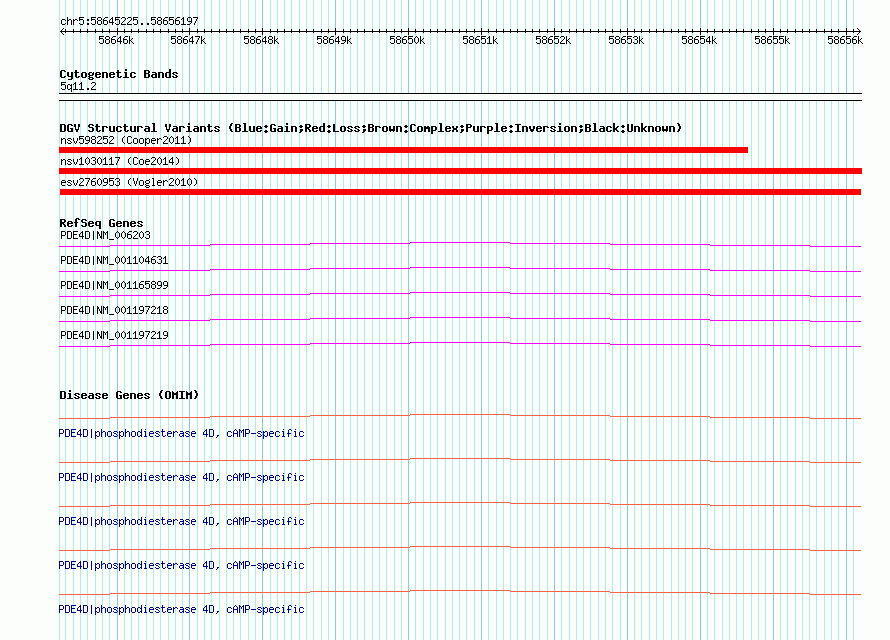
Task: Open the topmost PDE4D phosphodiesterase 4D OMIM link
Action: click(x=181, y=433)
